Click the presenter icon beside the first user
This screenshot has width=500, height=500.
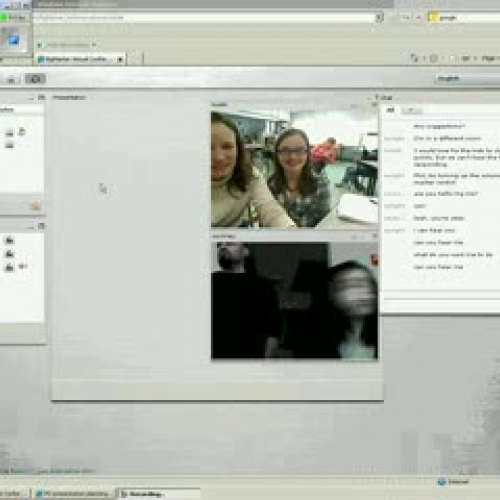pos(22,132)
